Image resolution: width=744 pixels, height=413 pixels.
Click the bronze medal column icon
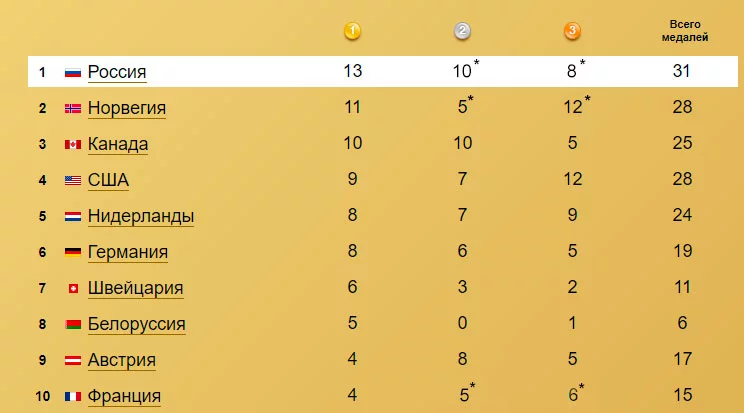point(572,31)
